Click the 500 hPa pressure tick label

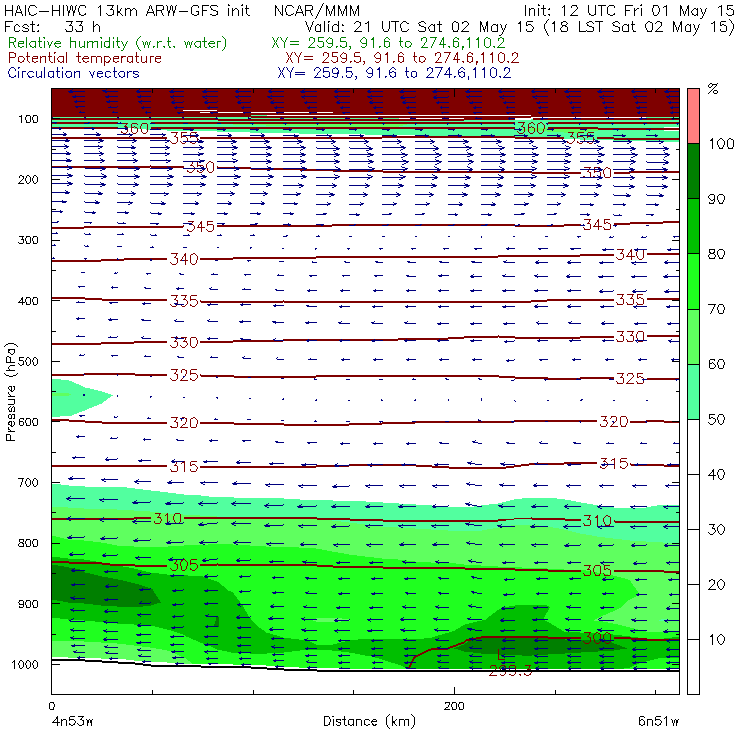click(x=28, y=362)
